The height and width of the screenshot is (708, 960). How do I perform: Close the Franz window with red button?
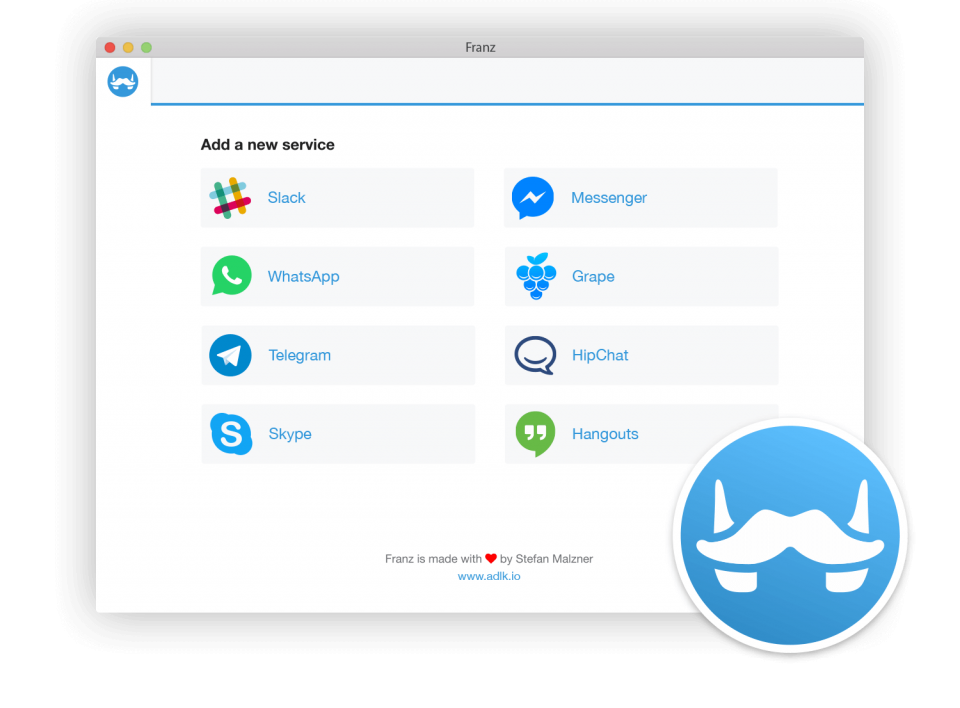pos(110,47)
